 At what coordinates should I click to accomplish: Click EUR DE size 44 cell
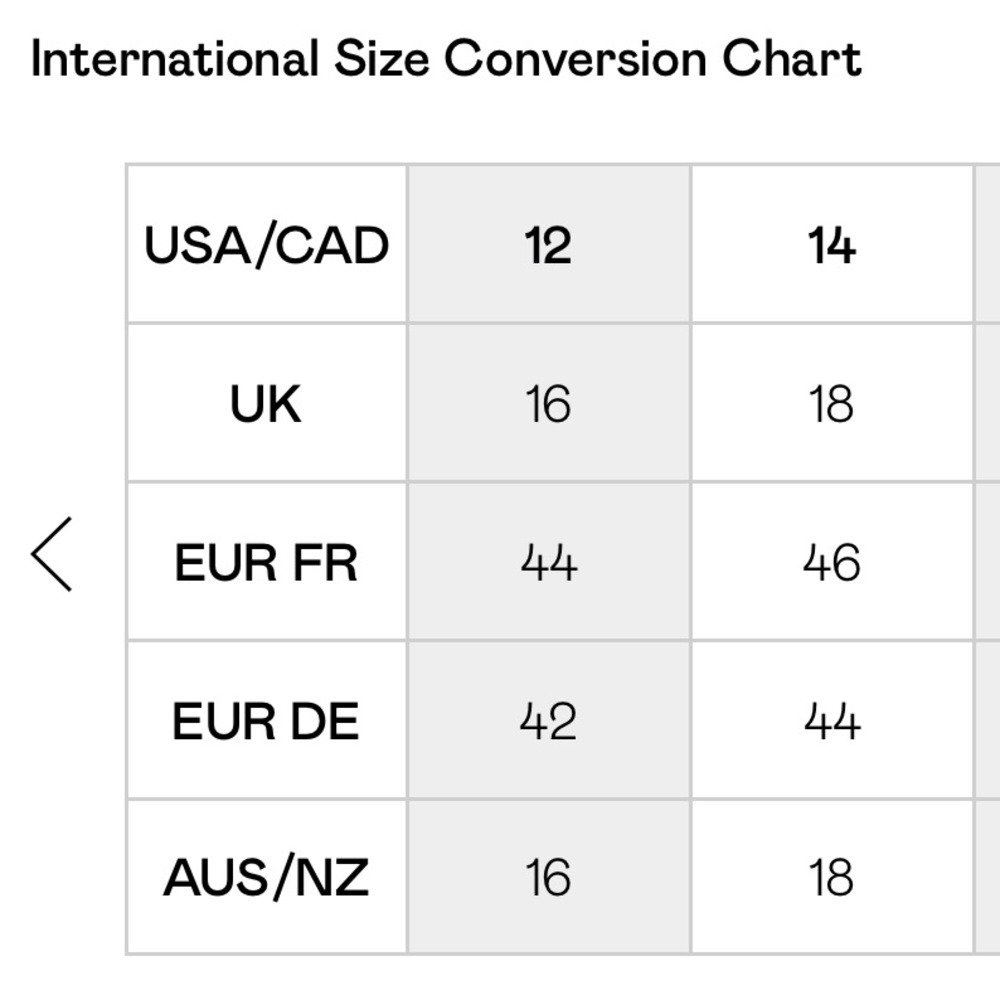point(832,719)
